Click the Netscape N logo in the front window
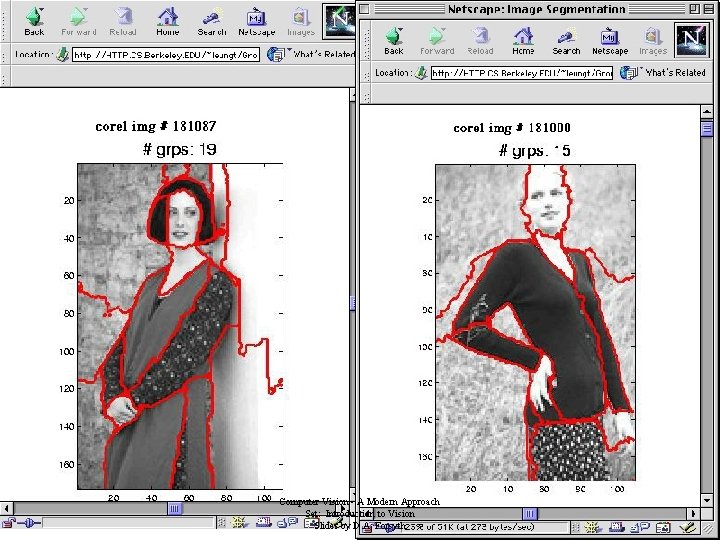720x540 pixels. 692,40
